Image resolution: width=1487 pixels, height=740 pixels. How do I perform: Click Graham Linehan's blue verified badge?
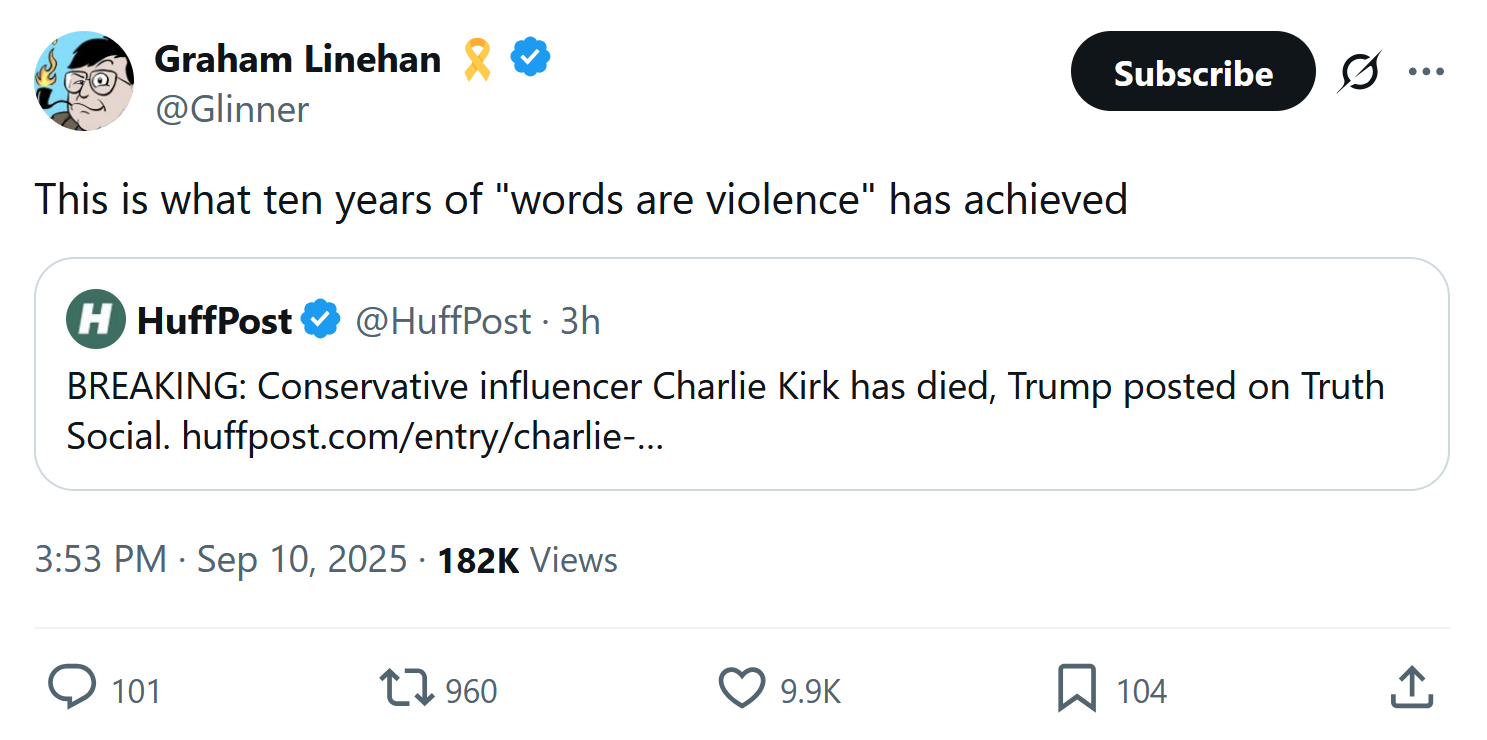tap(530, 59)
